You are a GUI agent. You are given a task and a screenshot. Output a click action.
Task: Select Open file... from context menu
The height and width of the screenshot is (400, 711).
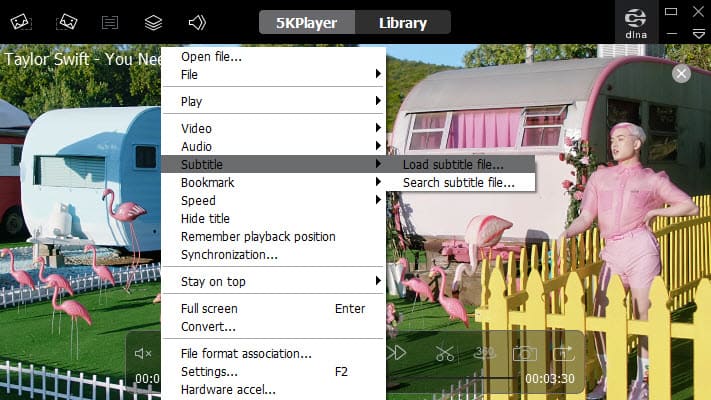pos(273,57)
